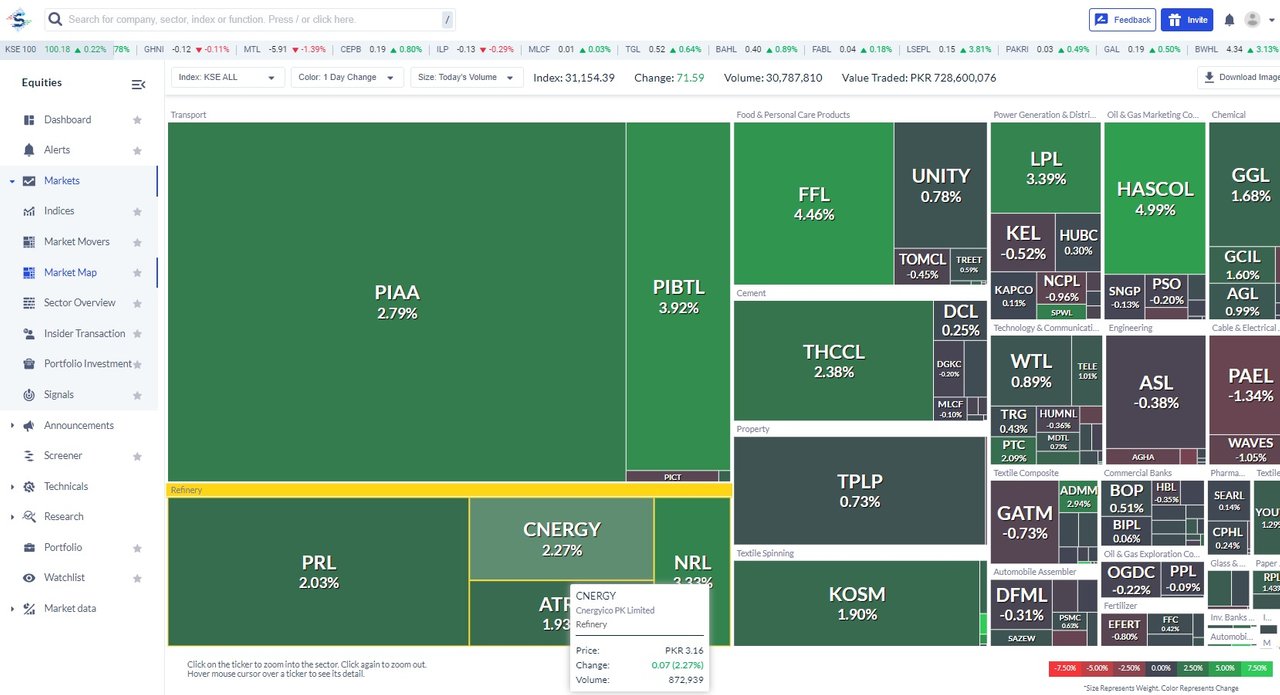Click the Alerts bell sidebar icon

point(29,150)
